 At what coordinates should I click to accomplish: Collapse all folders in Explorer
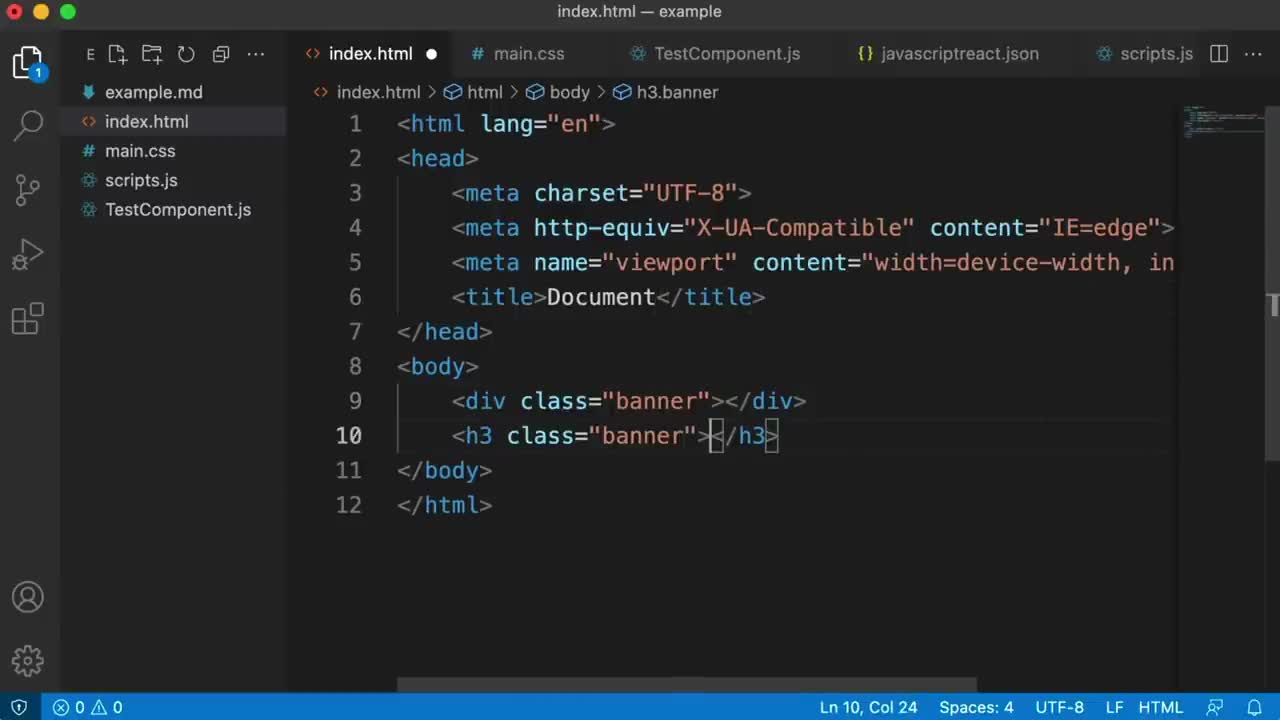[221, 54]
